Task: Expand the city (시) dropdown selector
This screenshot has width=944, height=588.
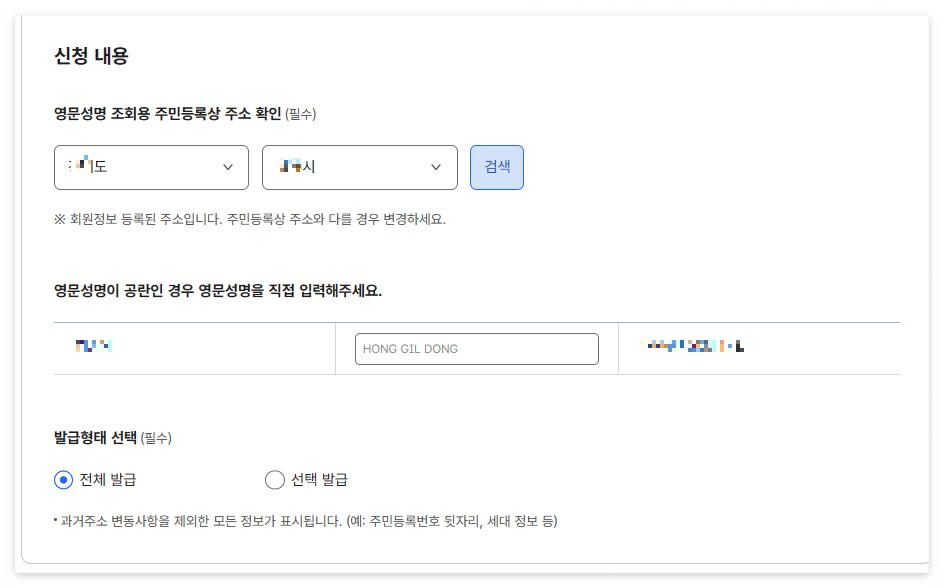Action: click(x=360, y=167)
